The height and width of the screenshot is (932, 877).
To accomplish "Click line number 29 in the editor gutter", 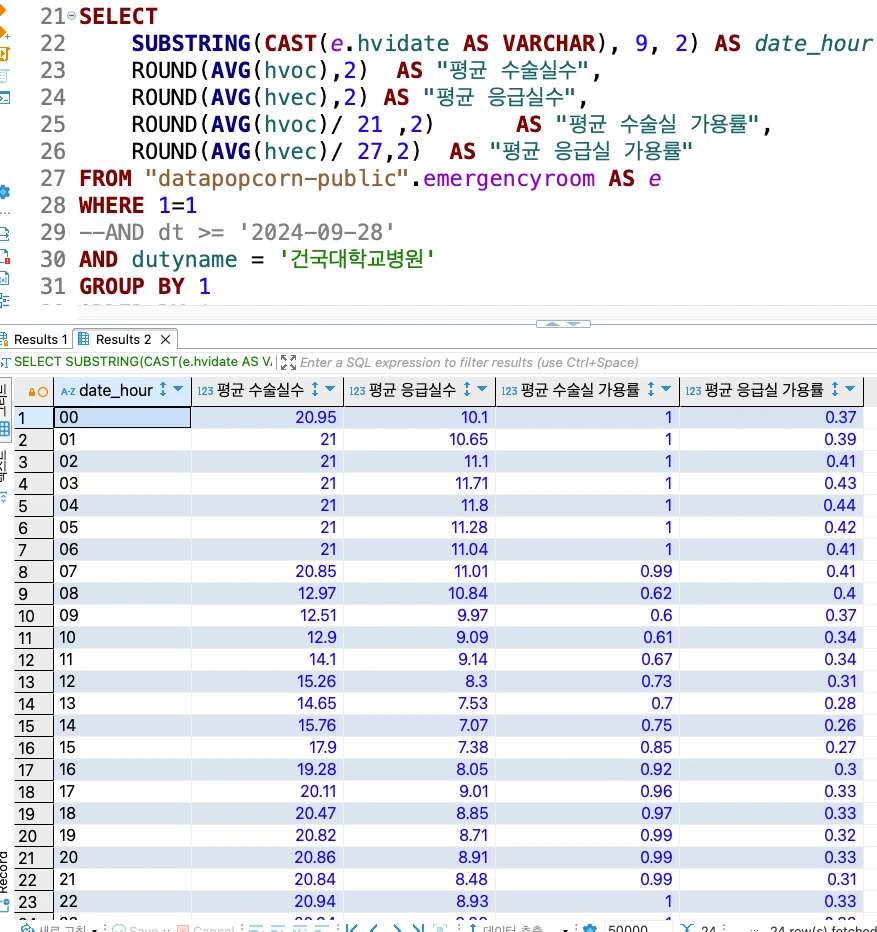I will tap(53, 232).
